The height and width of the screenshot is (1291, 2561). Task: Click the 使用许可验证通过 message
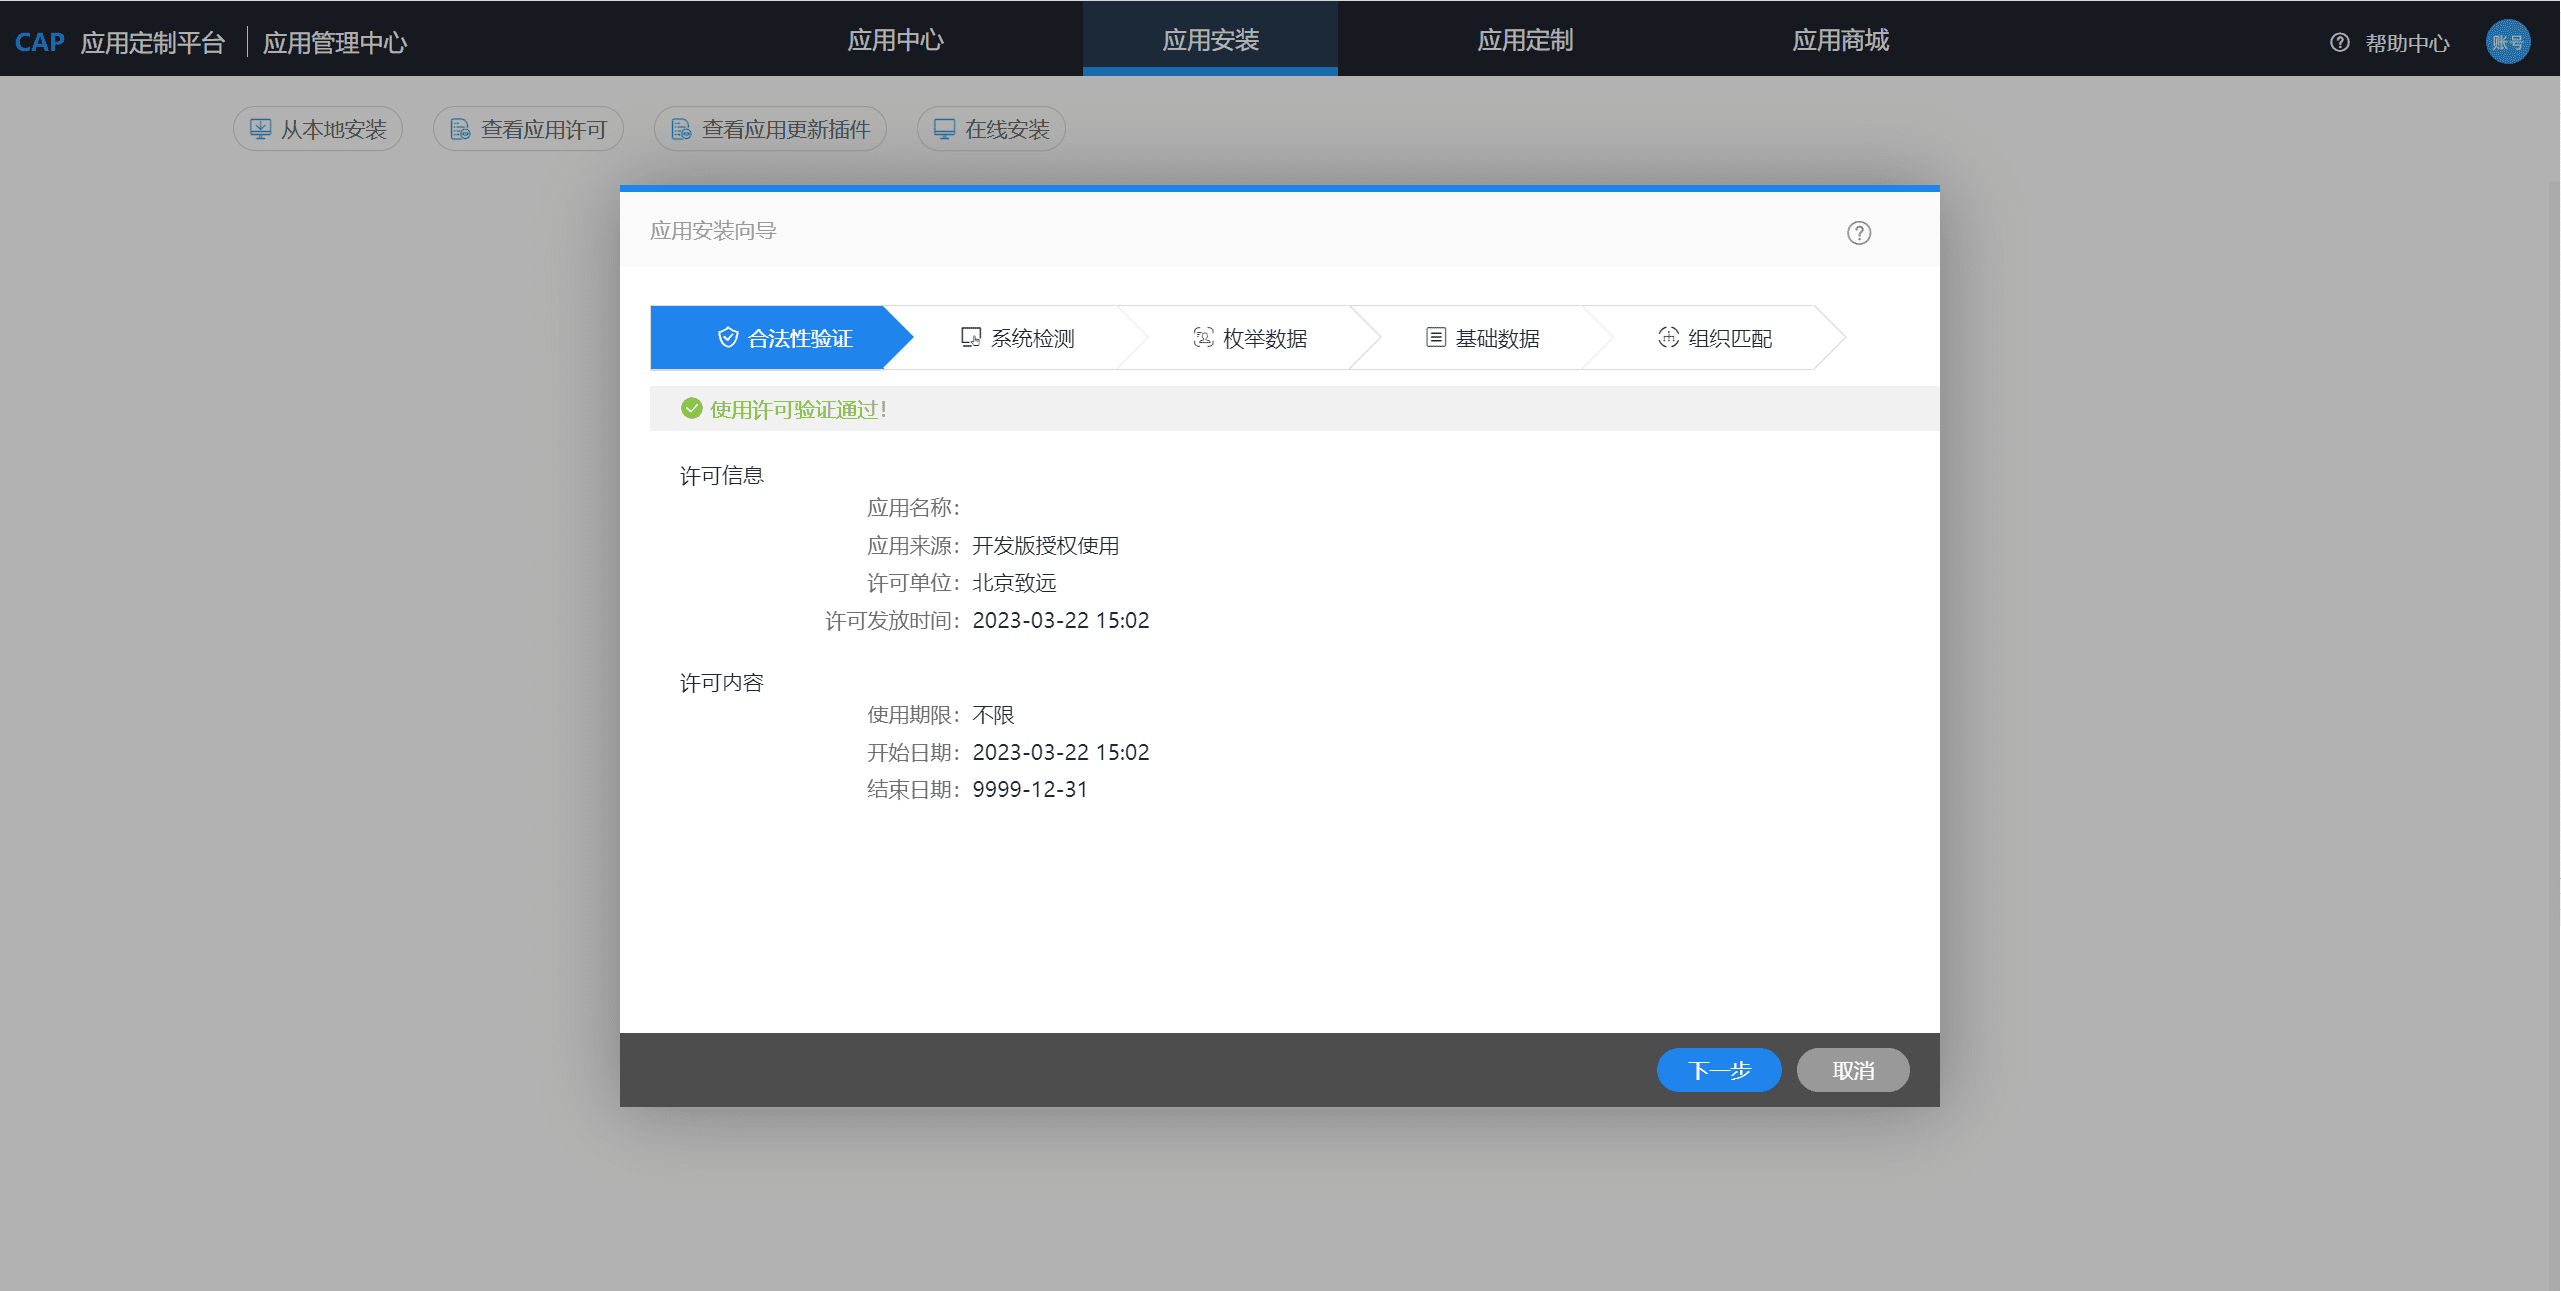click(798, 409)
